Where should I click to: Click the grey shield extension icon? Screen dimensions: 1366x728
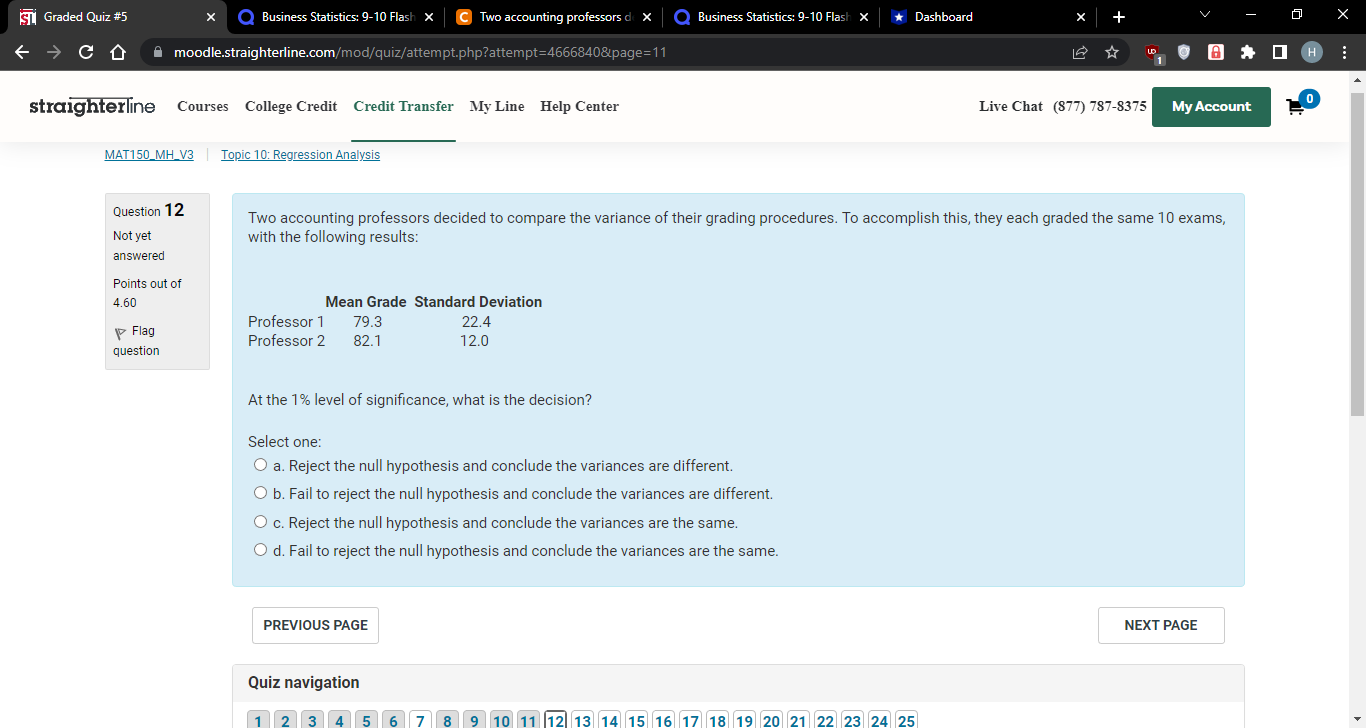(x=1184, y=52)
